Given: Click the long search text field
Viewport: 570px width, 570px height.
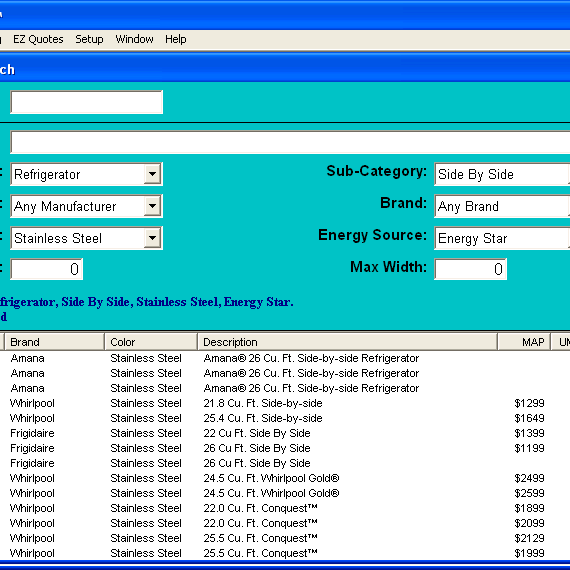Looking at the screenshot, I should (x=290, y=142).
